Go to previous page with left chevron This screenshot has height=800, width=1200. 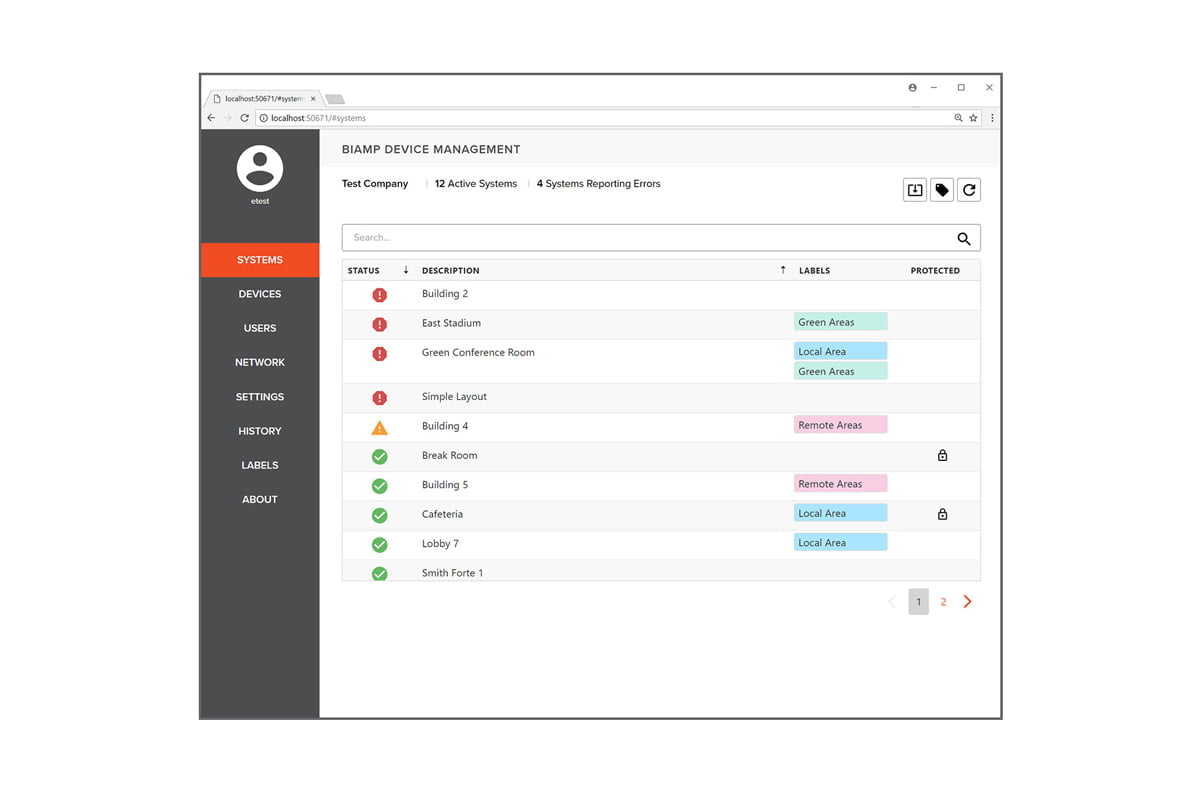(x=892, y=602)
